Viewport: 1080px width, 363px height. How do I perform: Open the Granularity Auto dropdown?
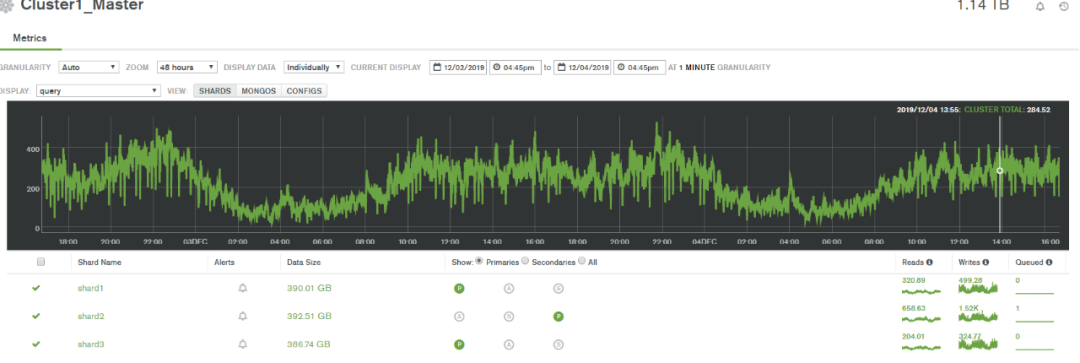(89, 68)
